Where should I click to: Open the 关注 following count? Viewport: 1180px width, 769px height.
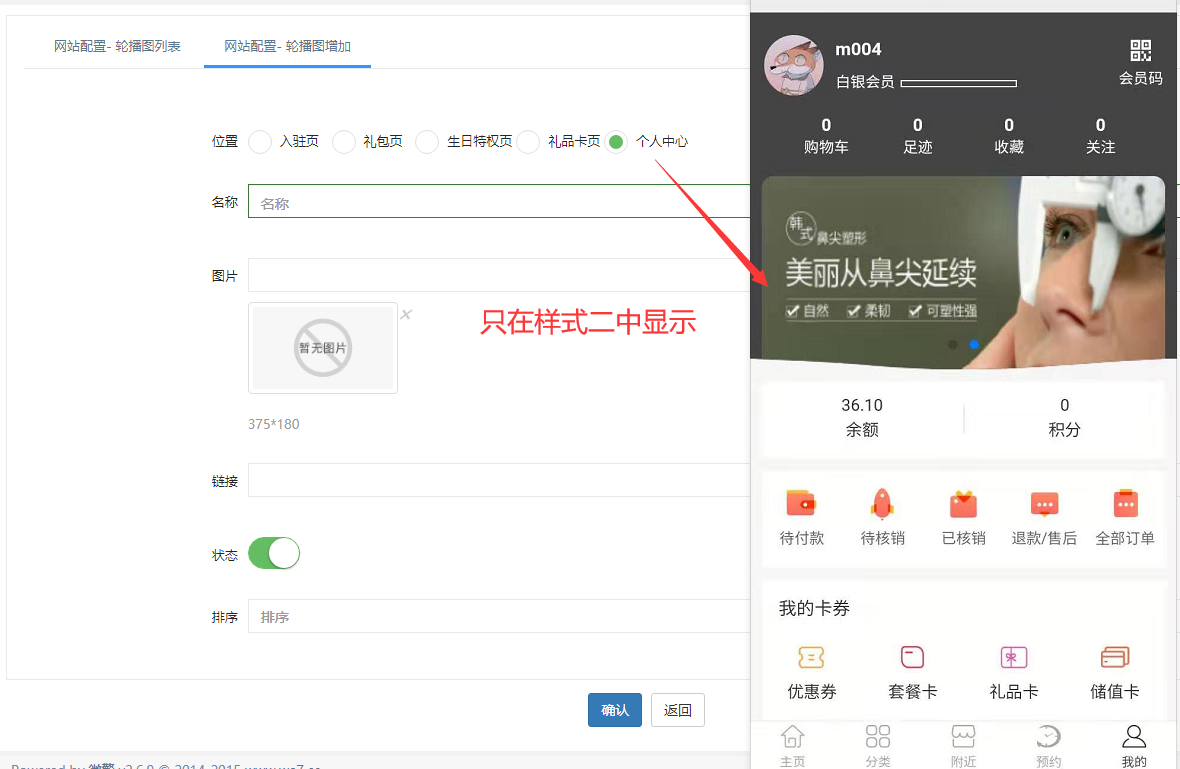tap(1100, 136)
